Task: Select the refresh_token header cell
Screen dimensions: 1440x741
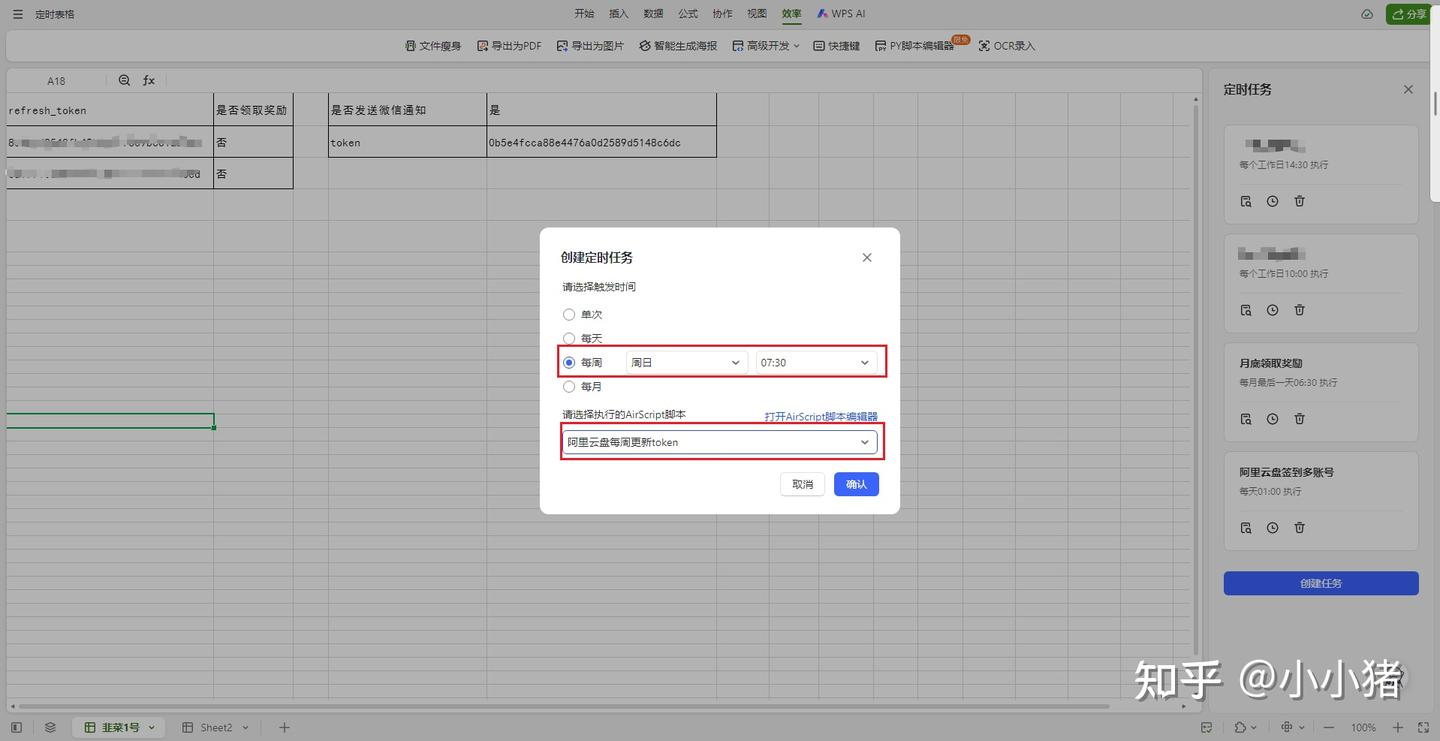Action: click(x=110, y=110)
